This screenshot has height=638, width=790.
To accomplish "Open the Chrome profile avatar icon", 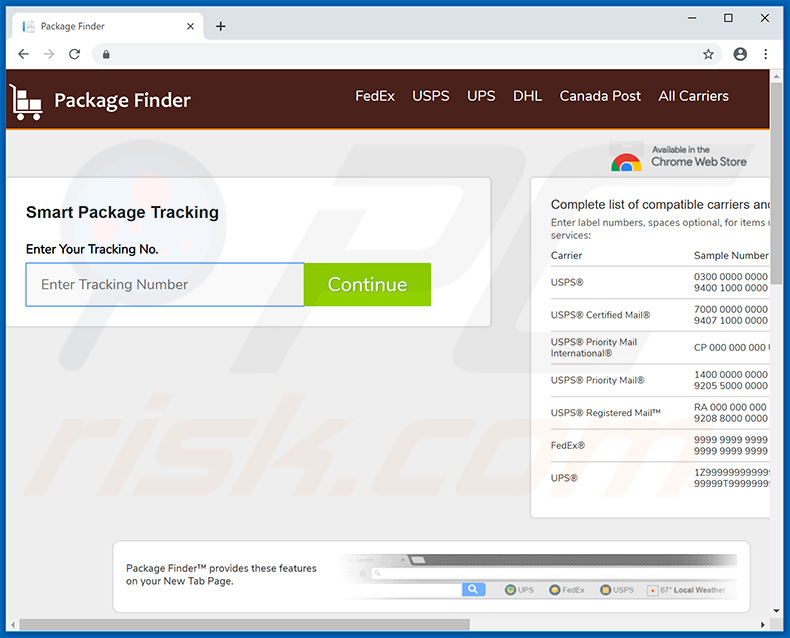I will (740, 54).
